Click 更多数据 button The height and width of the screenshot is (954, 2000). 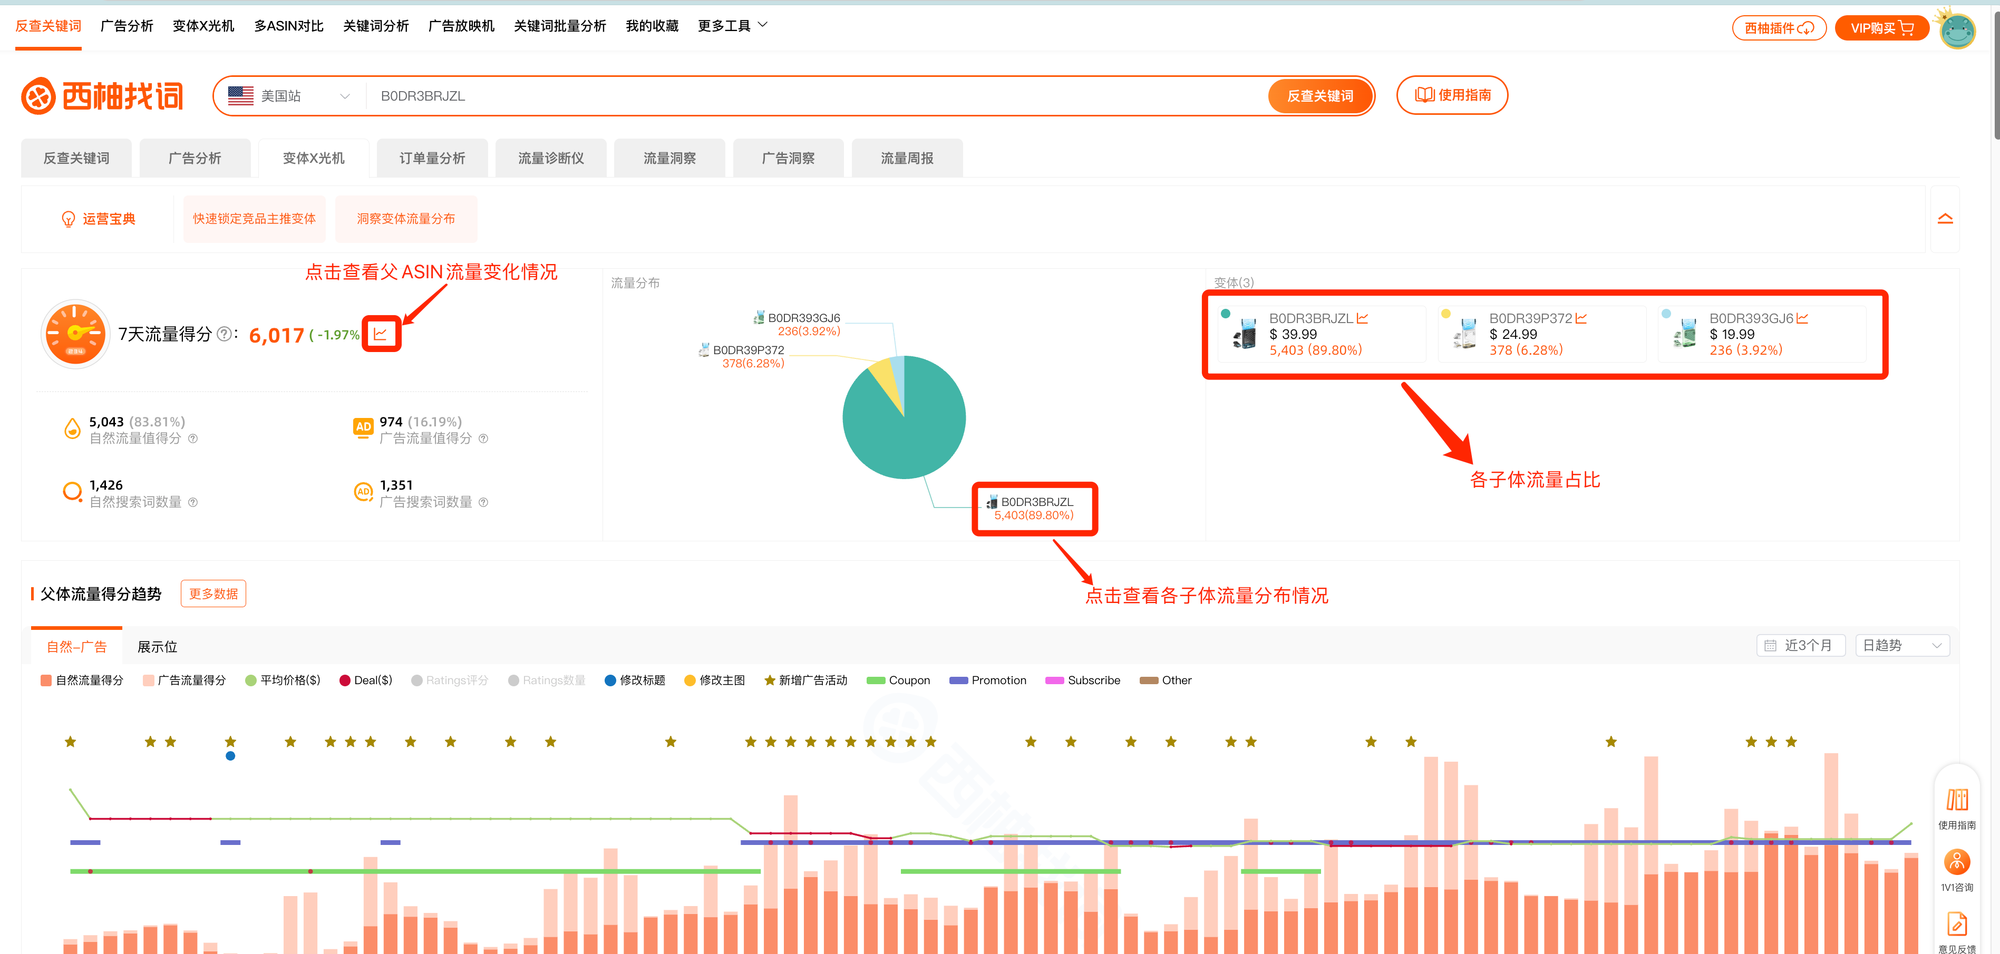point(214,594)
